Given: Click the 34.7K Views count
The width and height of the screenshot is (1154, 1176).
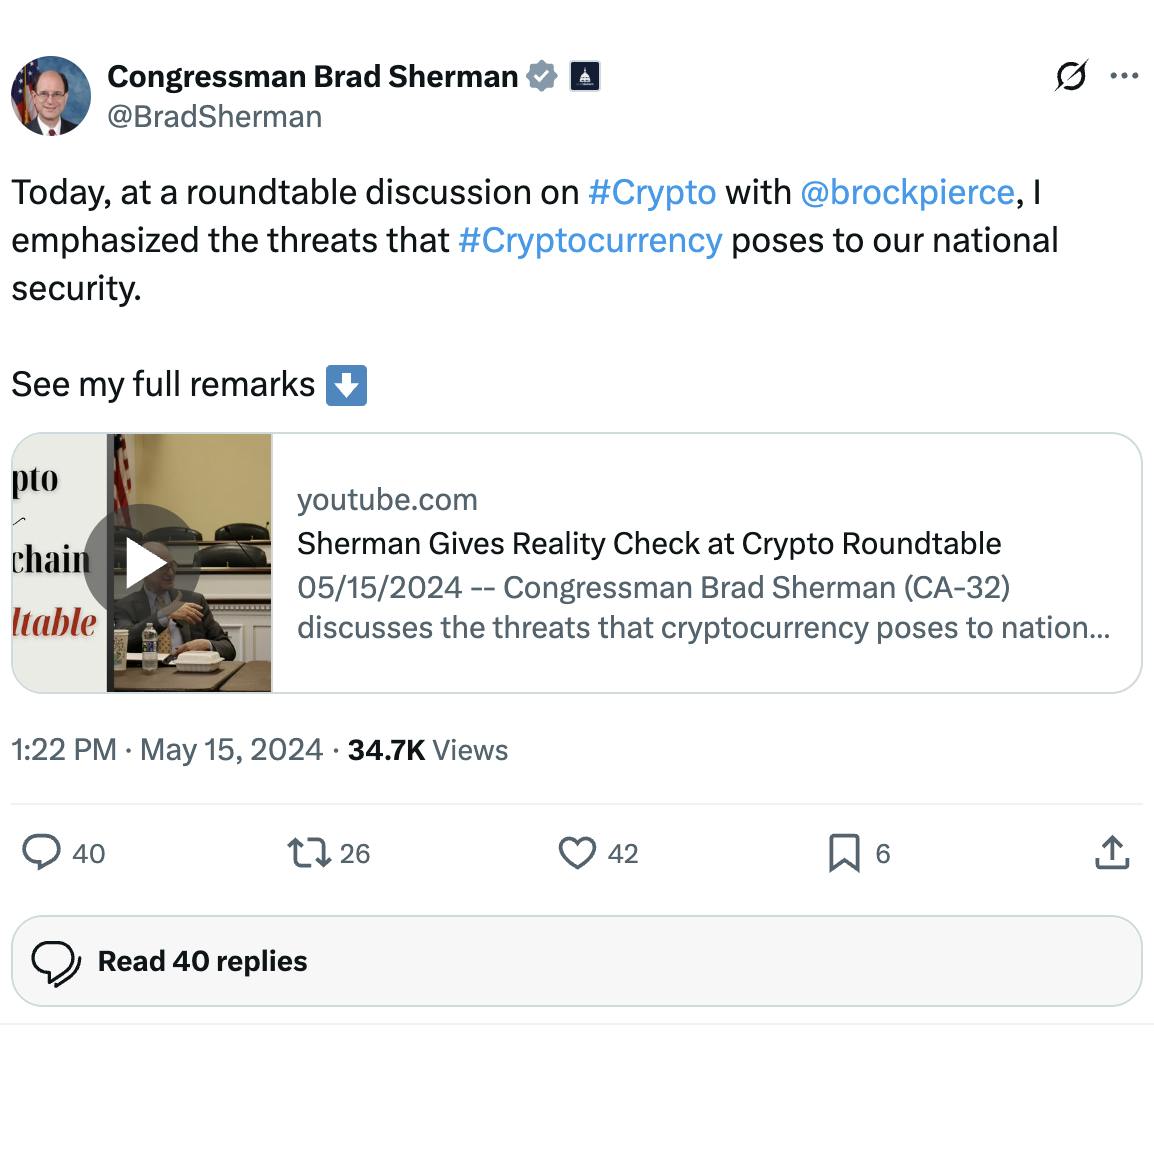Looking at the screenshot, I should (427, 750).
